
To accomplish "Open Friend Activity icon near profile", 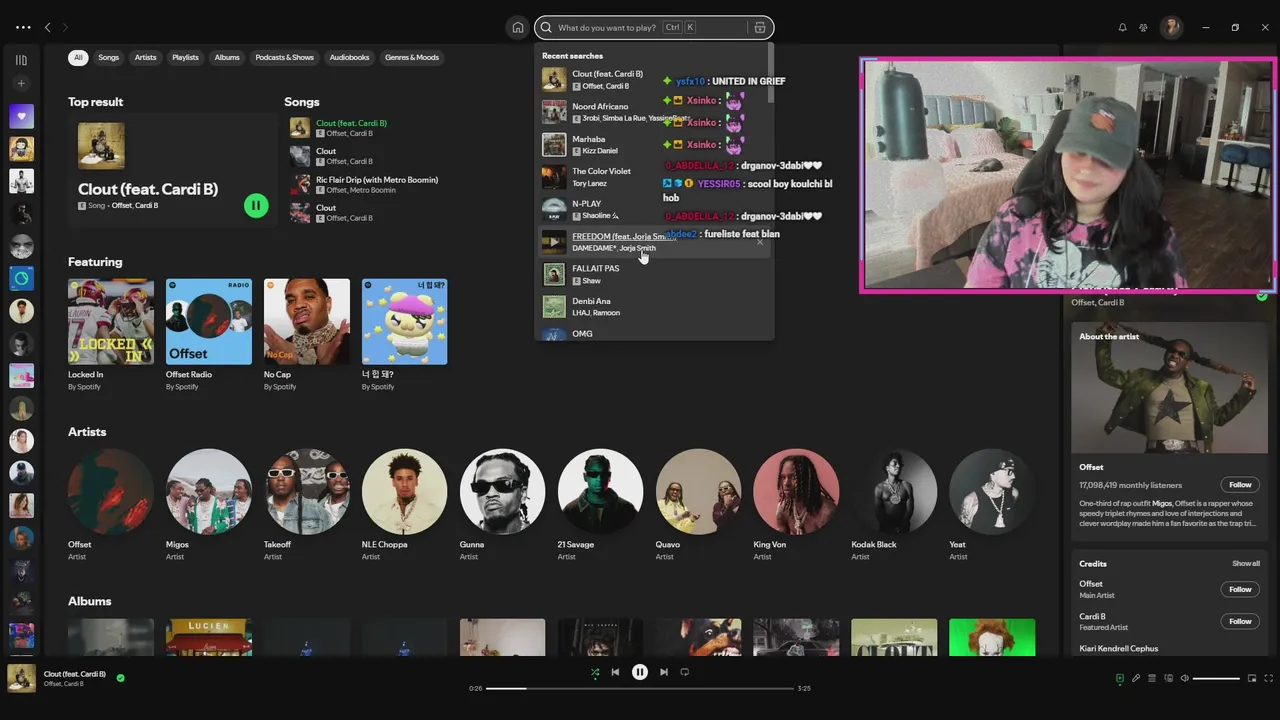I will (x=1143, y=27).
